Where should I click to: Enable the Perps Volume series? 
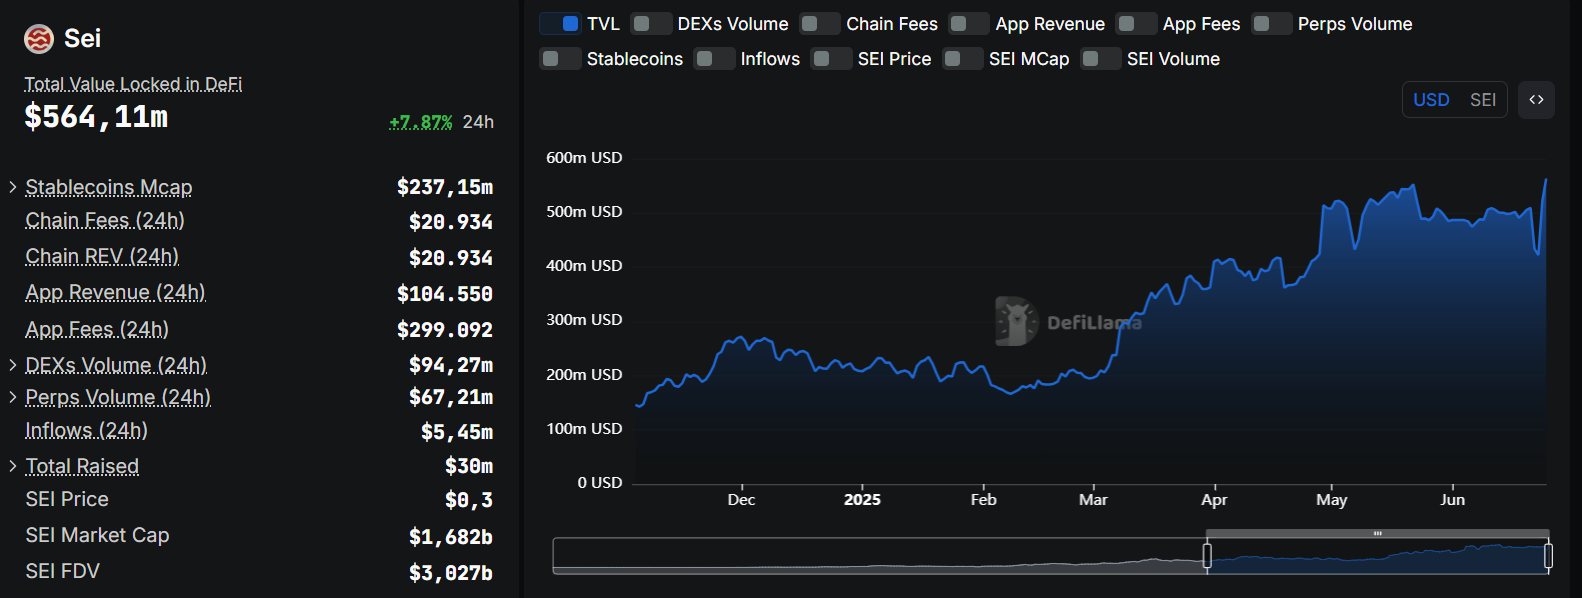[x=1271, y=24]
